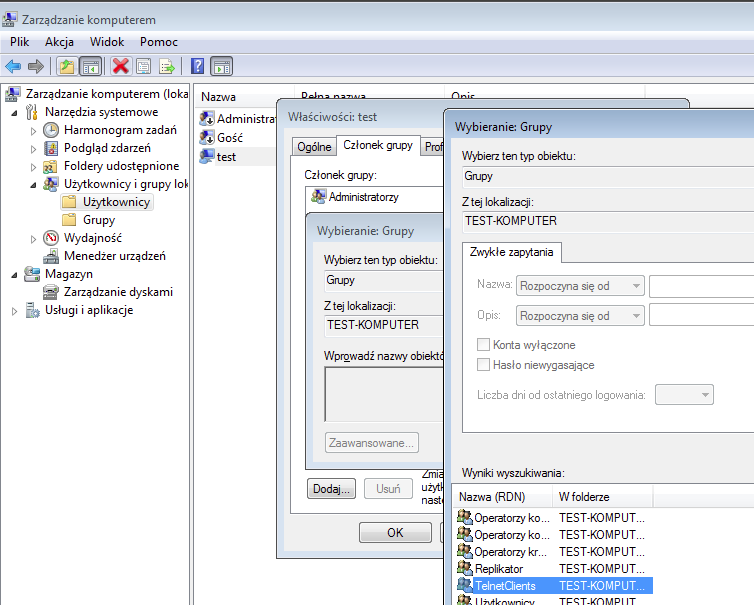Click the Zarządzanie komputerem root node icon

[13, 94]
